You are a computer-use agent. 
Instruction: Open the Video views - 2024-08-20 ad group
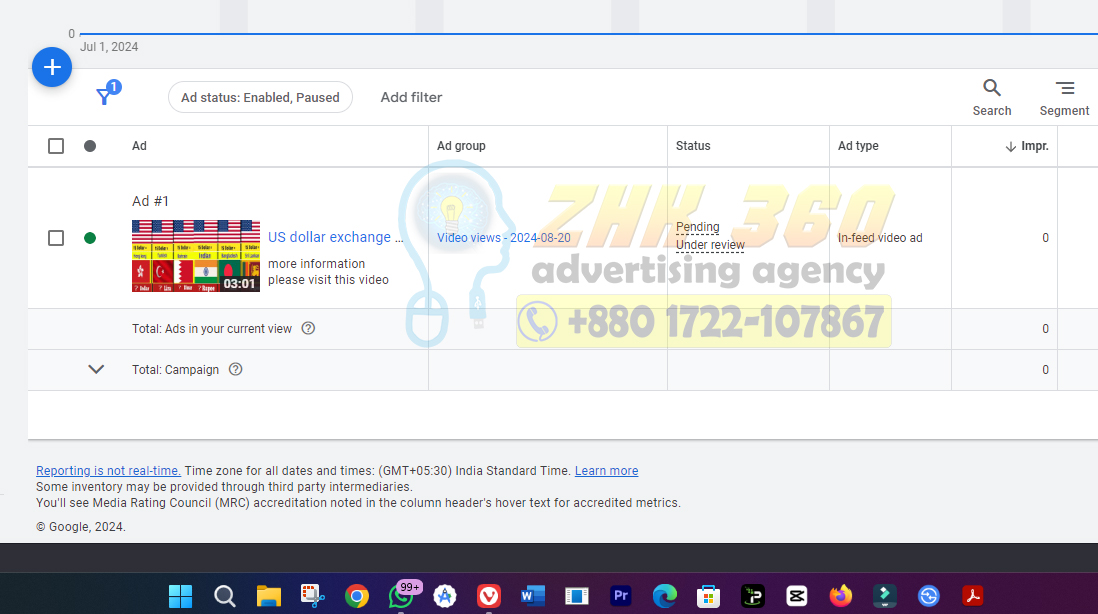(503, 238)
